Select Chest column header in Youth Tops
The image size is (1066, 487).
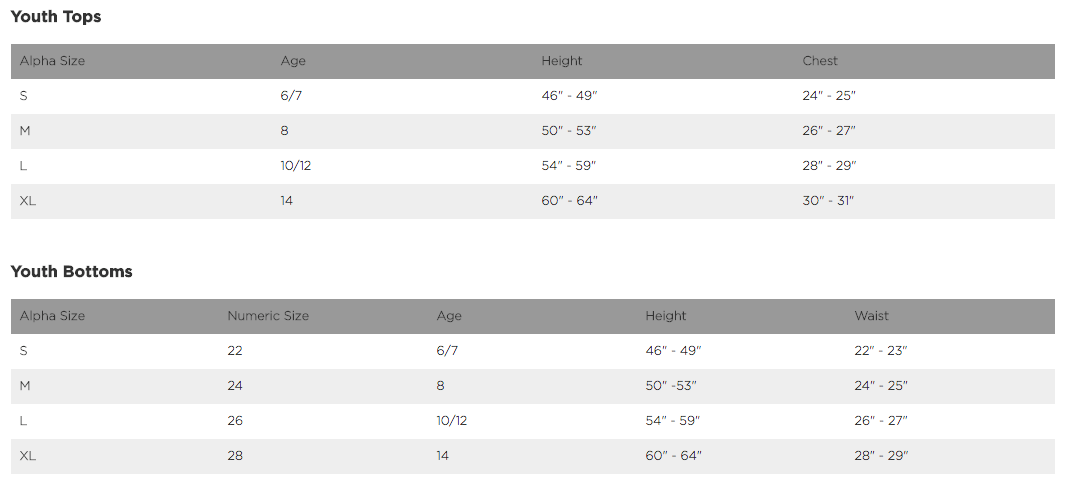tap(820, 61)
